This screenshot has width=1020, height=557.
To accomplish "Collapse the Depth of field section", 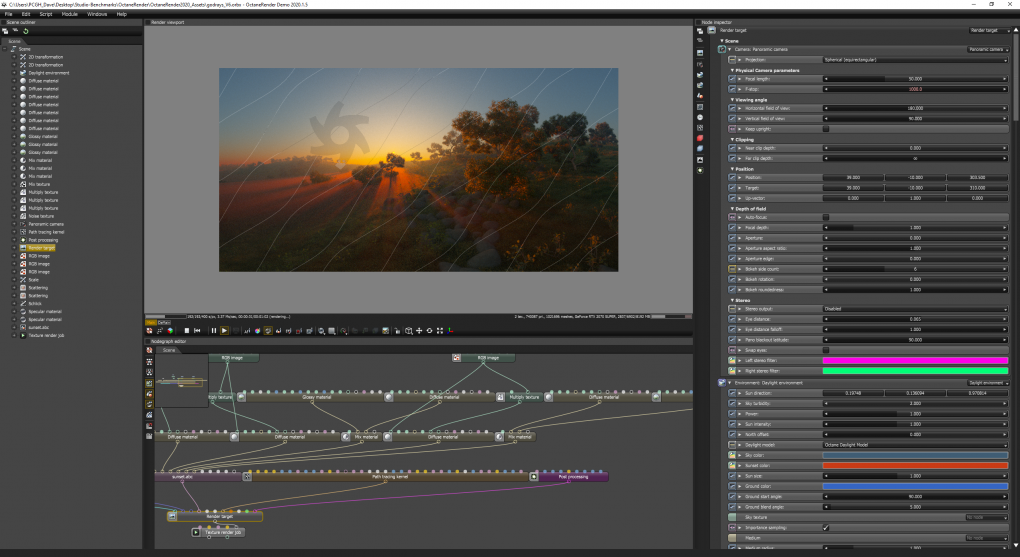I will click(x=732, y=209).
